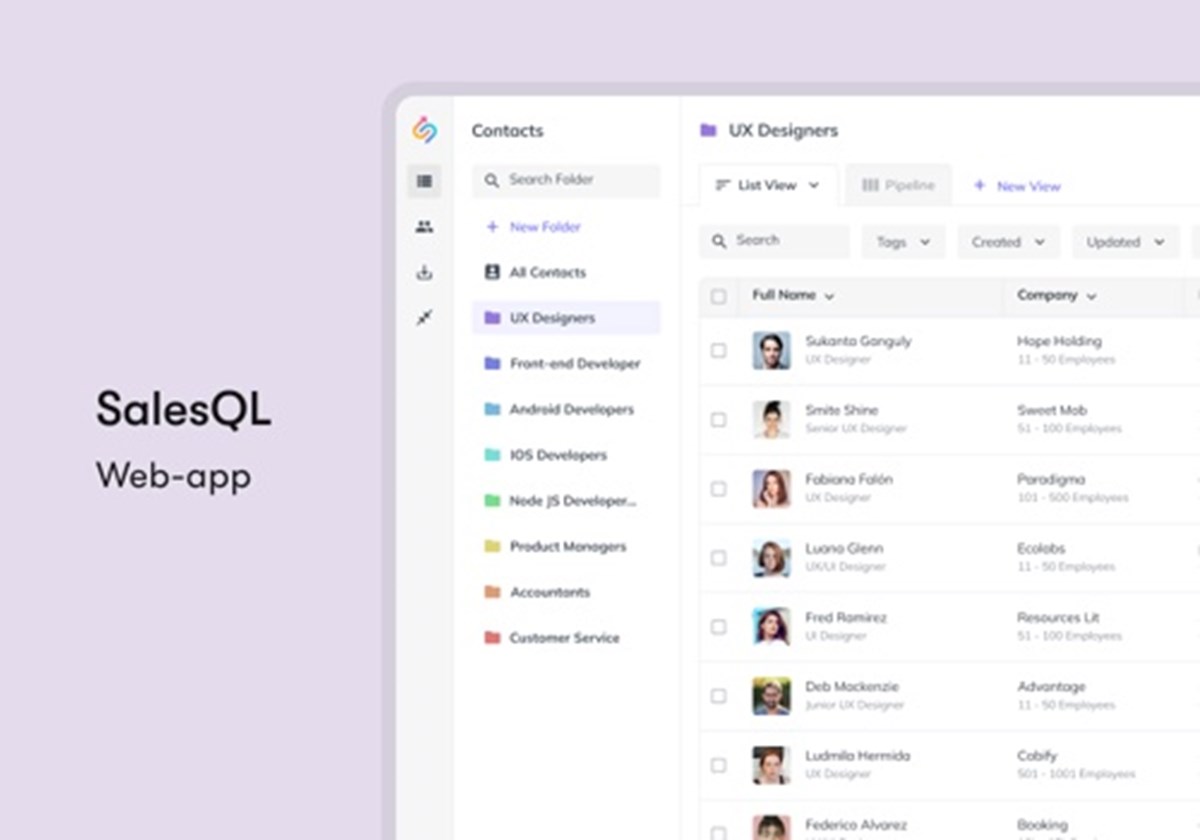This screenshot has height=840, width=1200.
Task: Focus the contacts Search input field
Action: coord(774,241)
